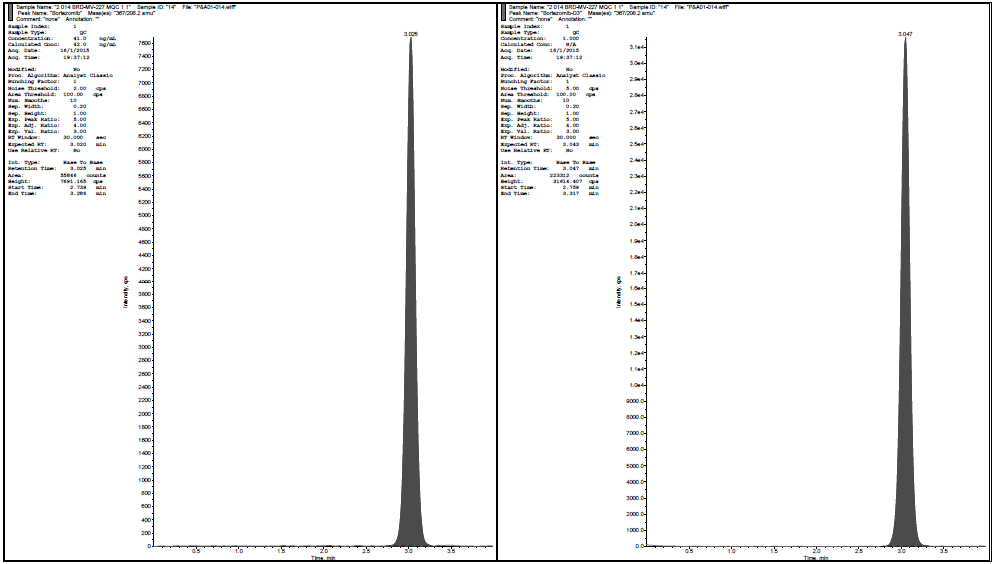Image resolution: width=995 pixels, height=564 pixels.
Task: Click the 3.025 peak label in left chromatogram
Action: coord(412,33)
